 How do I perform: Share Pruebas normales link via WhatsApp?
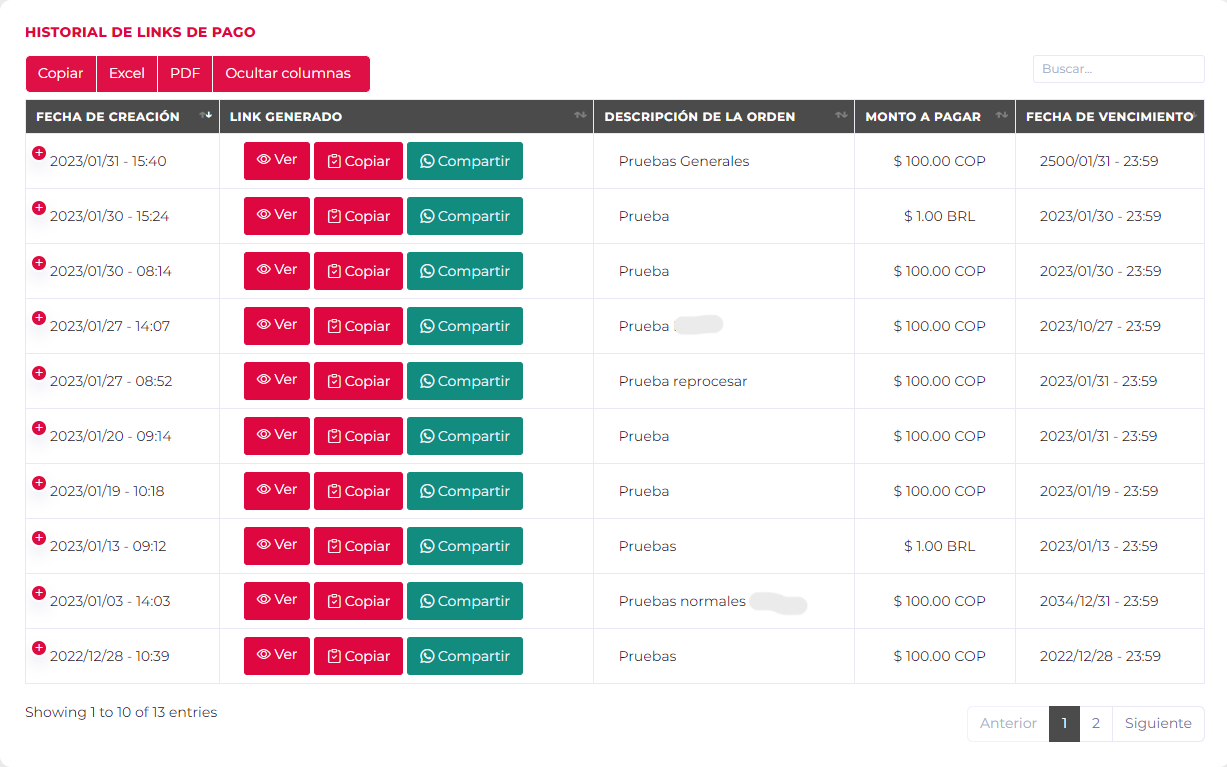point(465,601)
